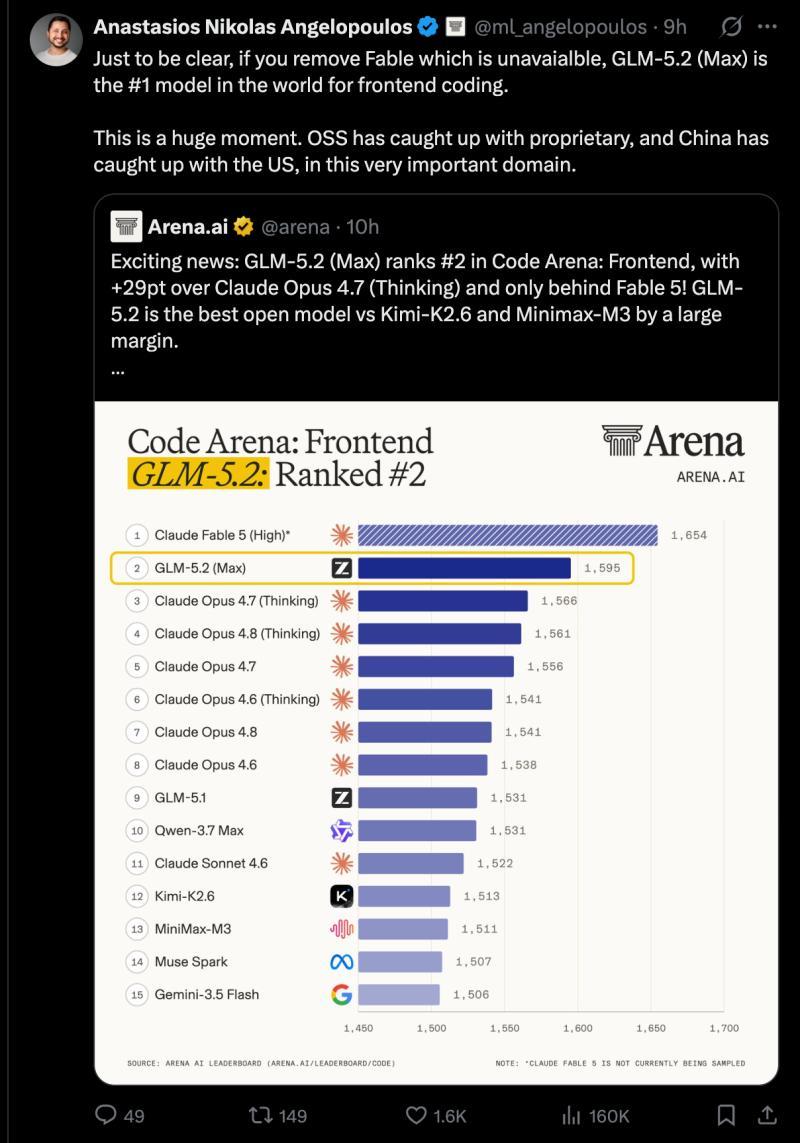Click the affiliation badge next to verified checkmark
The height and width of the screenshot is (1143, 800).
[455, 27]
